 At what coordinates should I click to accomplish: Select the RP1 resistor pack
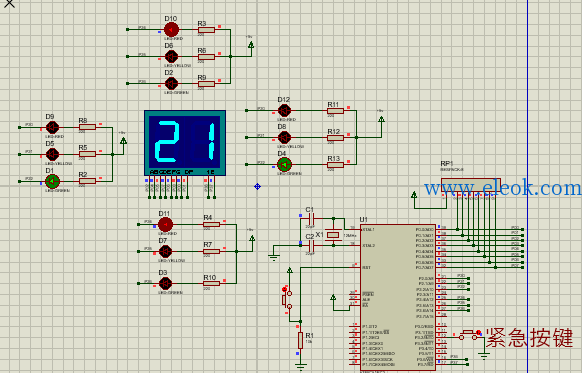(x=471, y=186)
